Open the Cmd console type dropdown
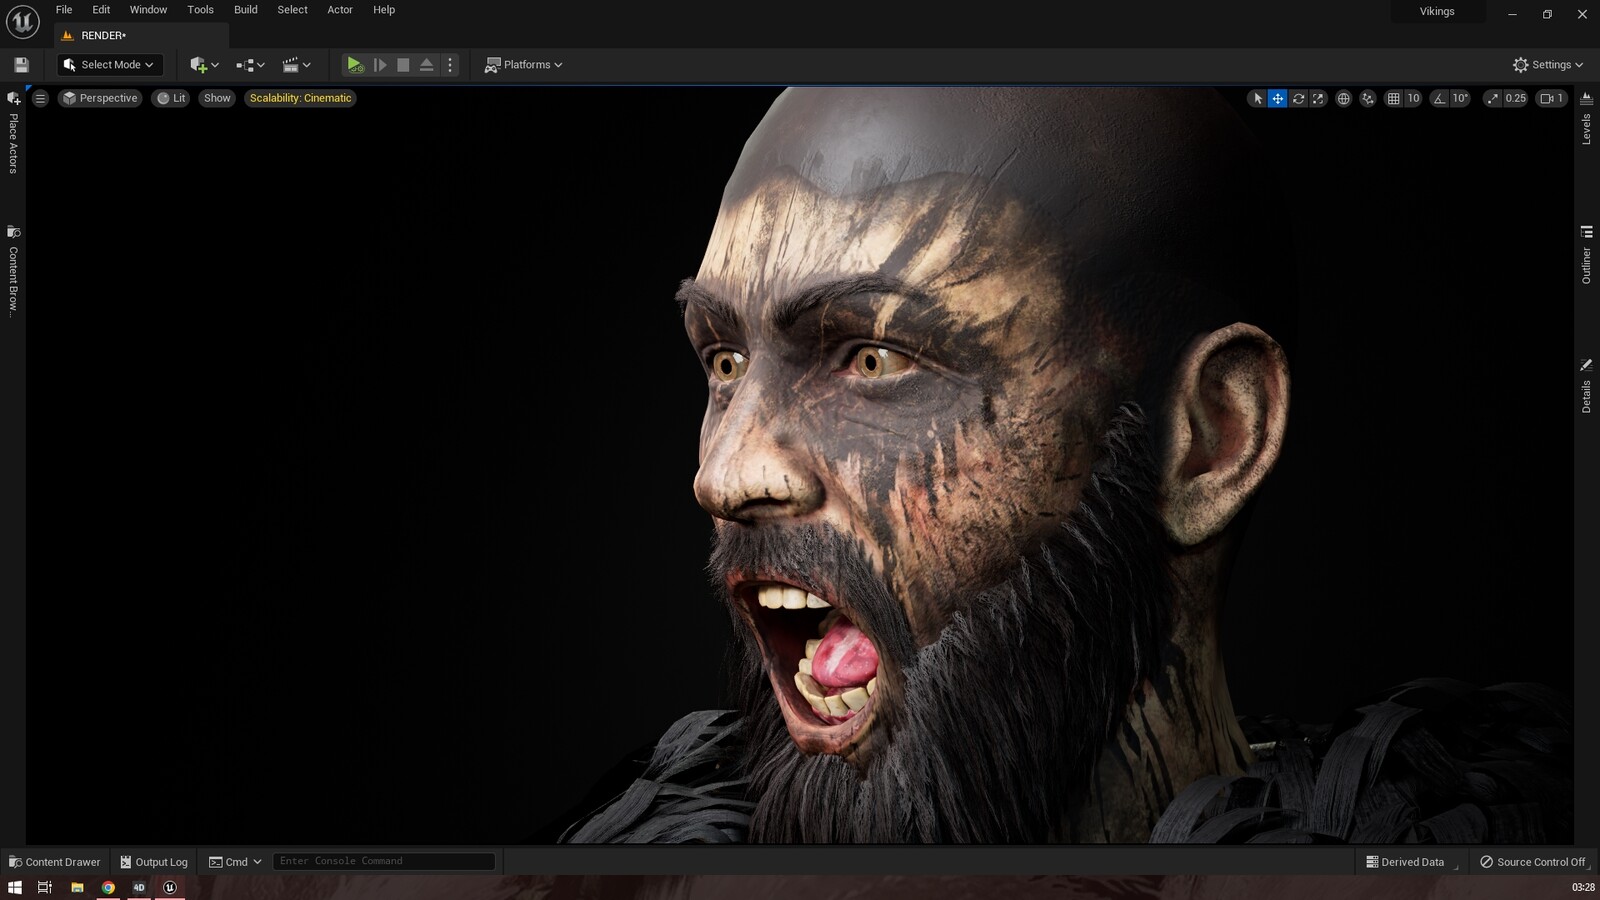Screen dimensions: 1600x900 (x=235, y=862)
